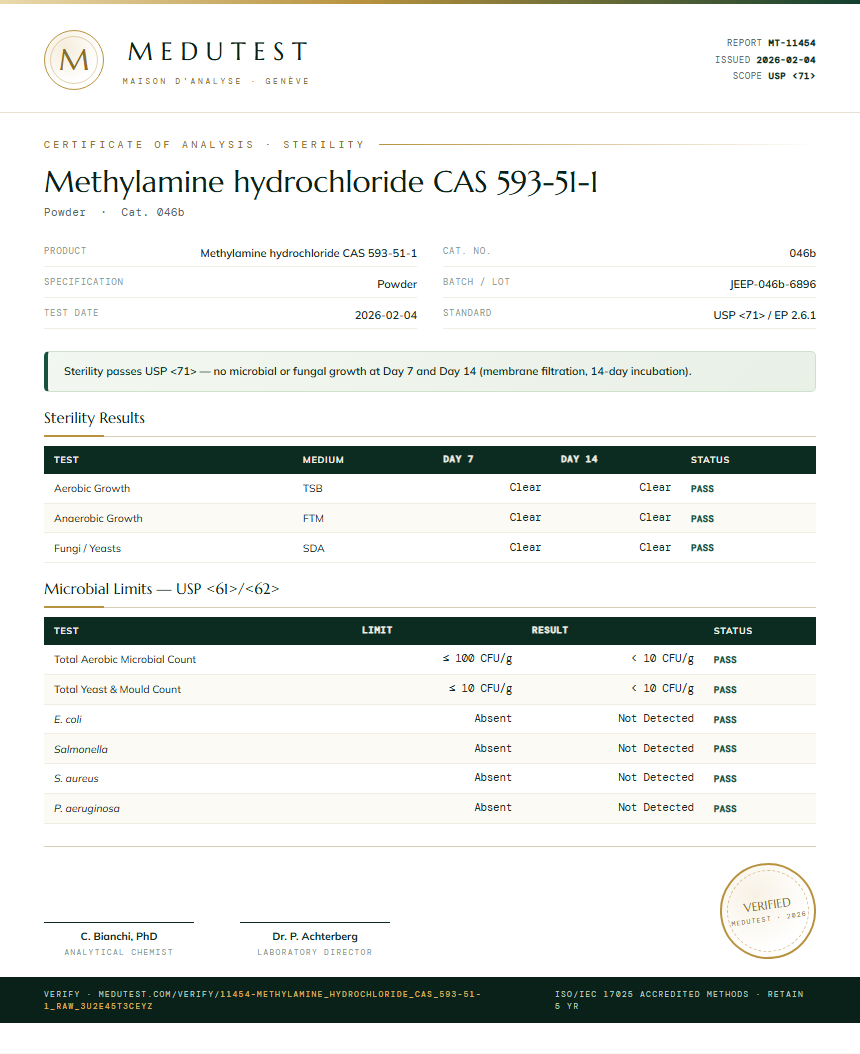The image size is (860, 1054).
Task: Click the Anaerobic Growth row label
Action: 98,518
